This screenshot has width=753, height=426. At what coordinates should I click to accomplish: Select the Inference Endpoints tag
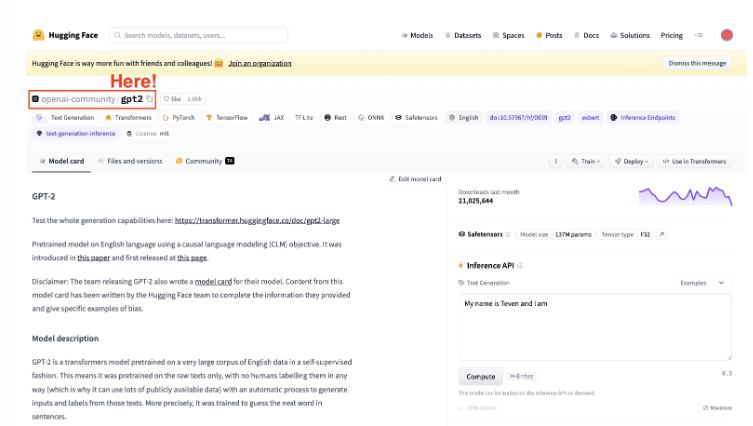643,118
